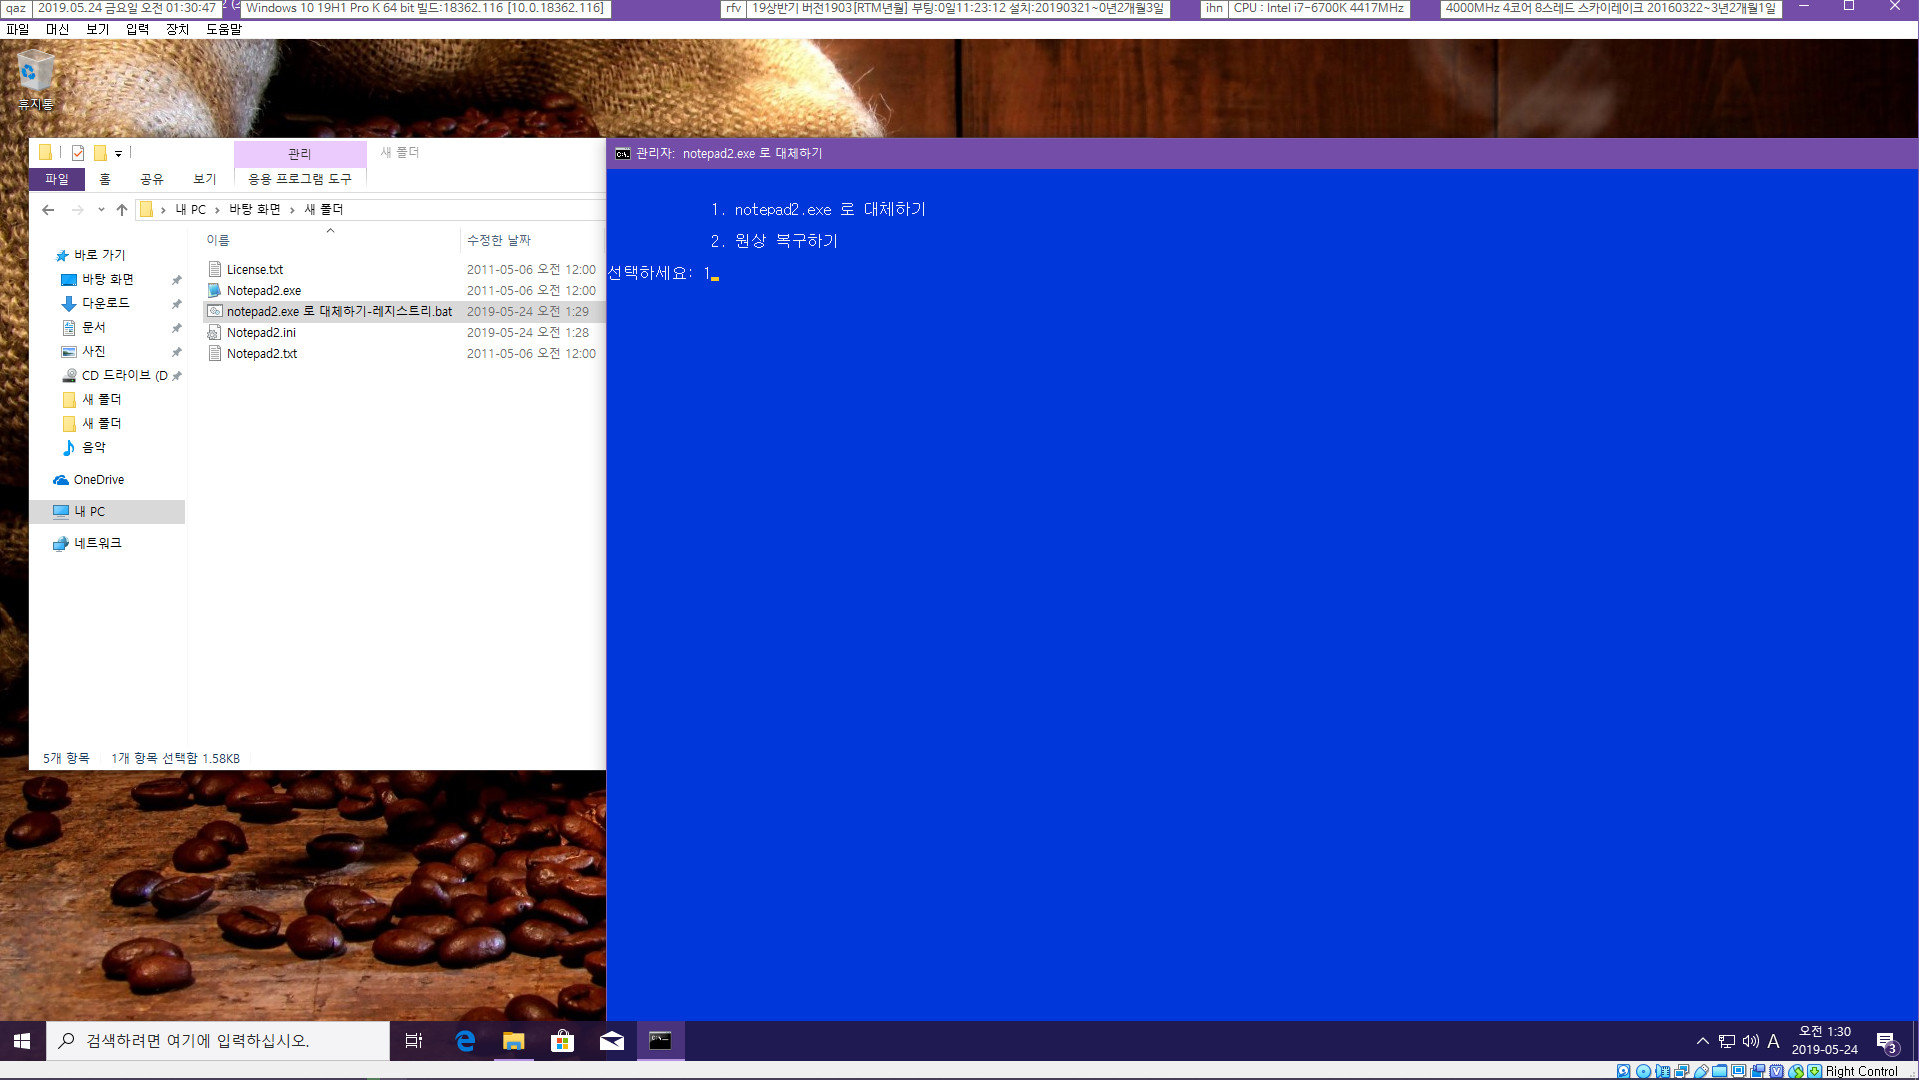This screenshot has width=1919, height=1080.
Task: Open CD 드라이브 (D in navigation pane
Action: tap(124, 375)
